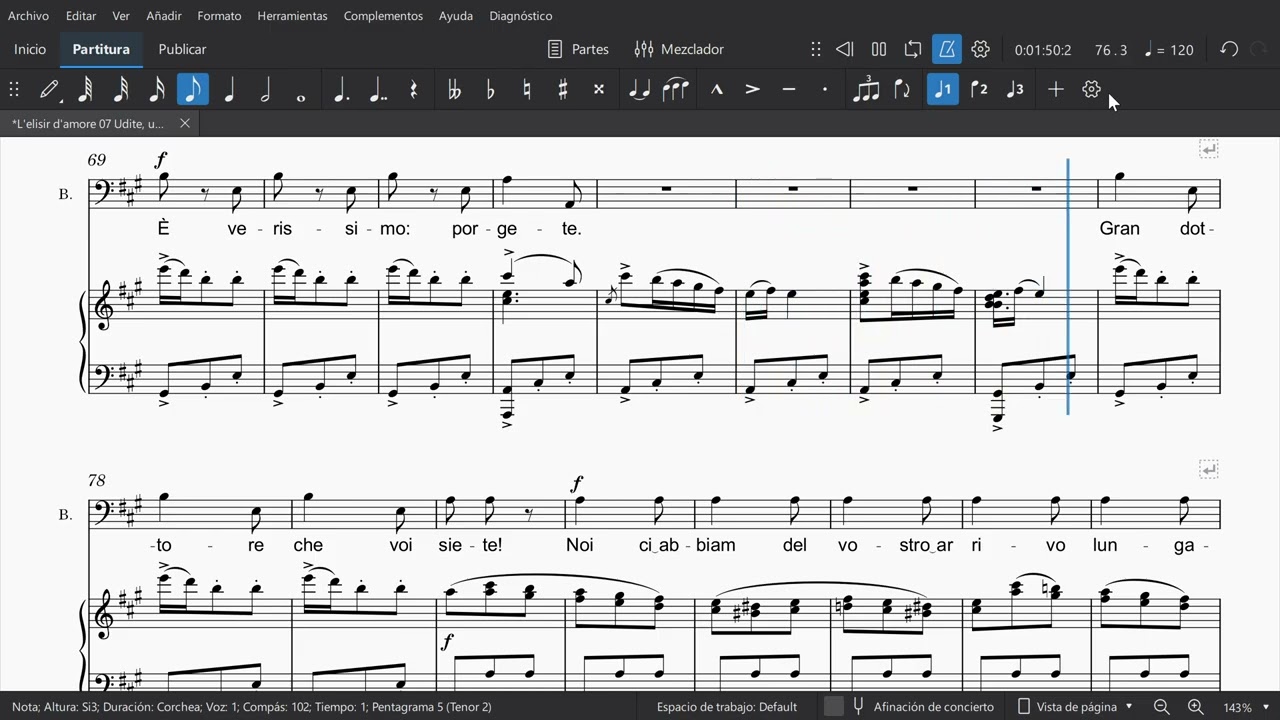1280x720 pixels.
Task: Open the Ver menu
Action: point(121,16)
